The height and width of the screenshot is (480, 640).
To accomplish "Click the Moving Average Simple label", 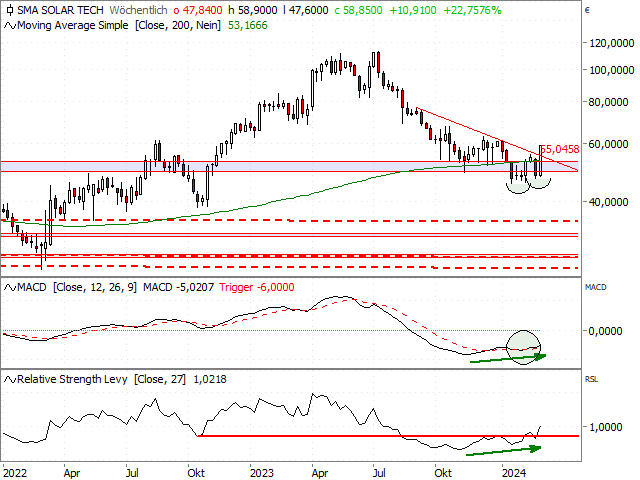I will tap(73, 26).
